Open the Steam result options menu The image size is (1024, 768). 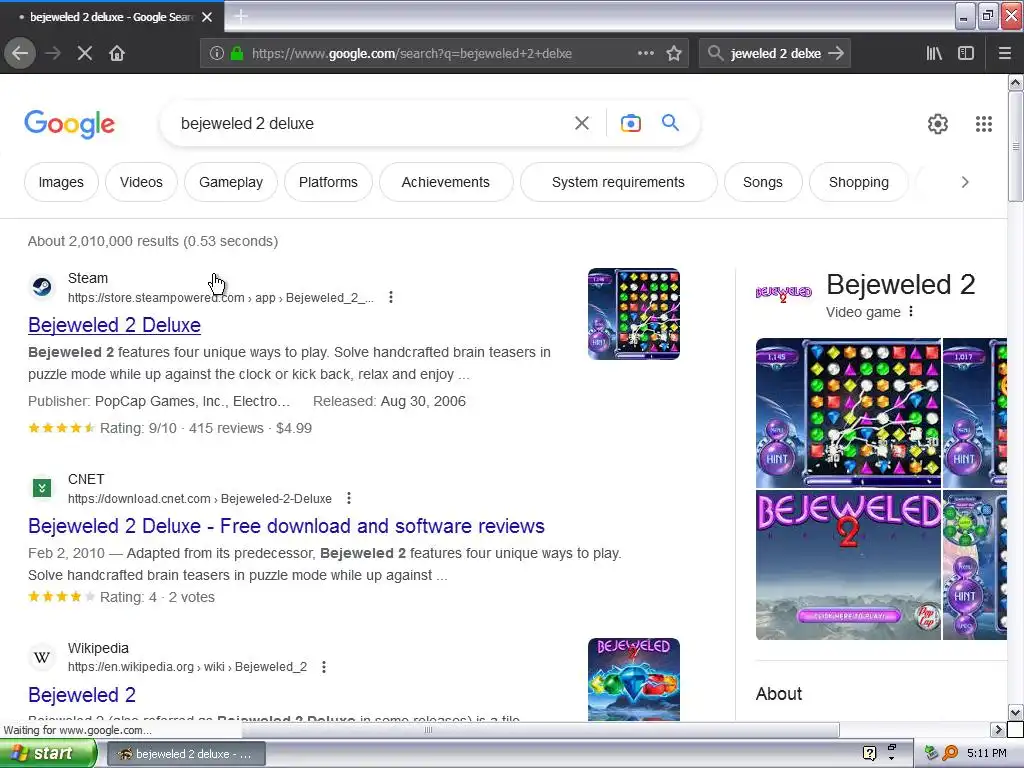click(391, 297)
